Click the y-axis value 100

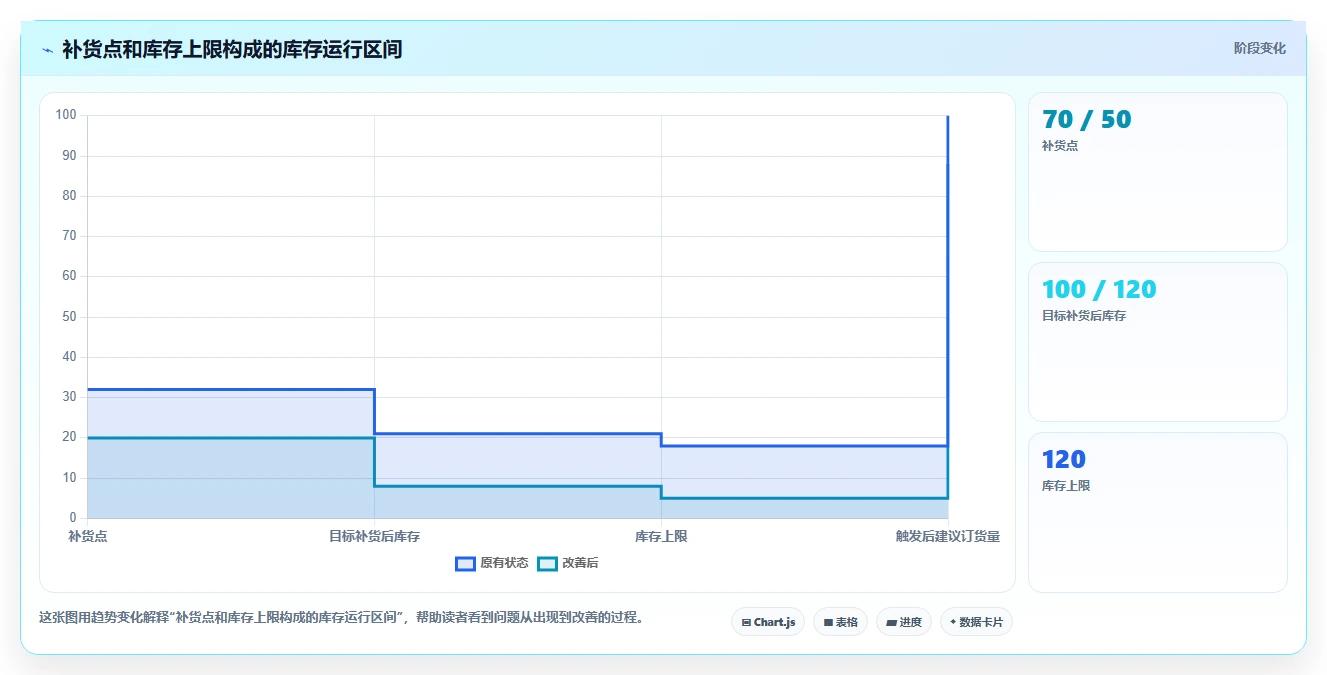(66, 115)
